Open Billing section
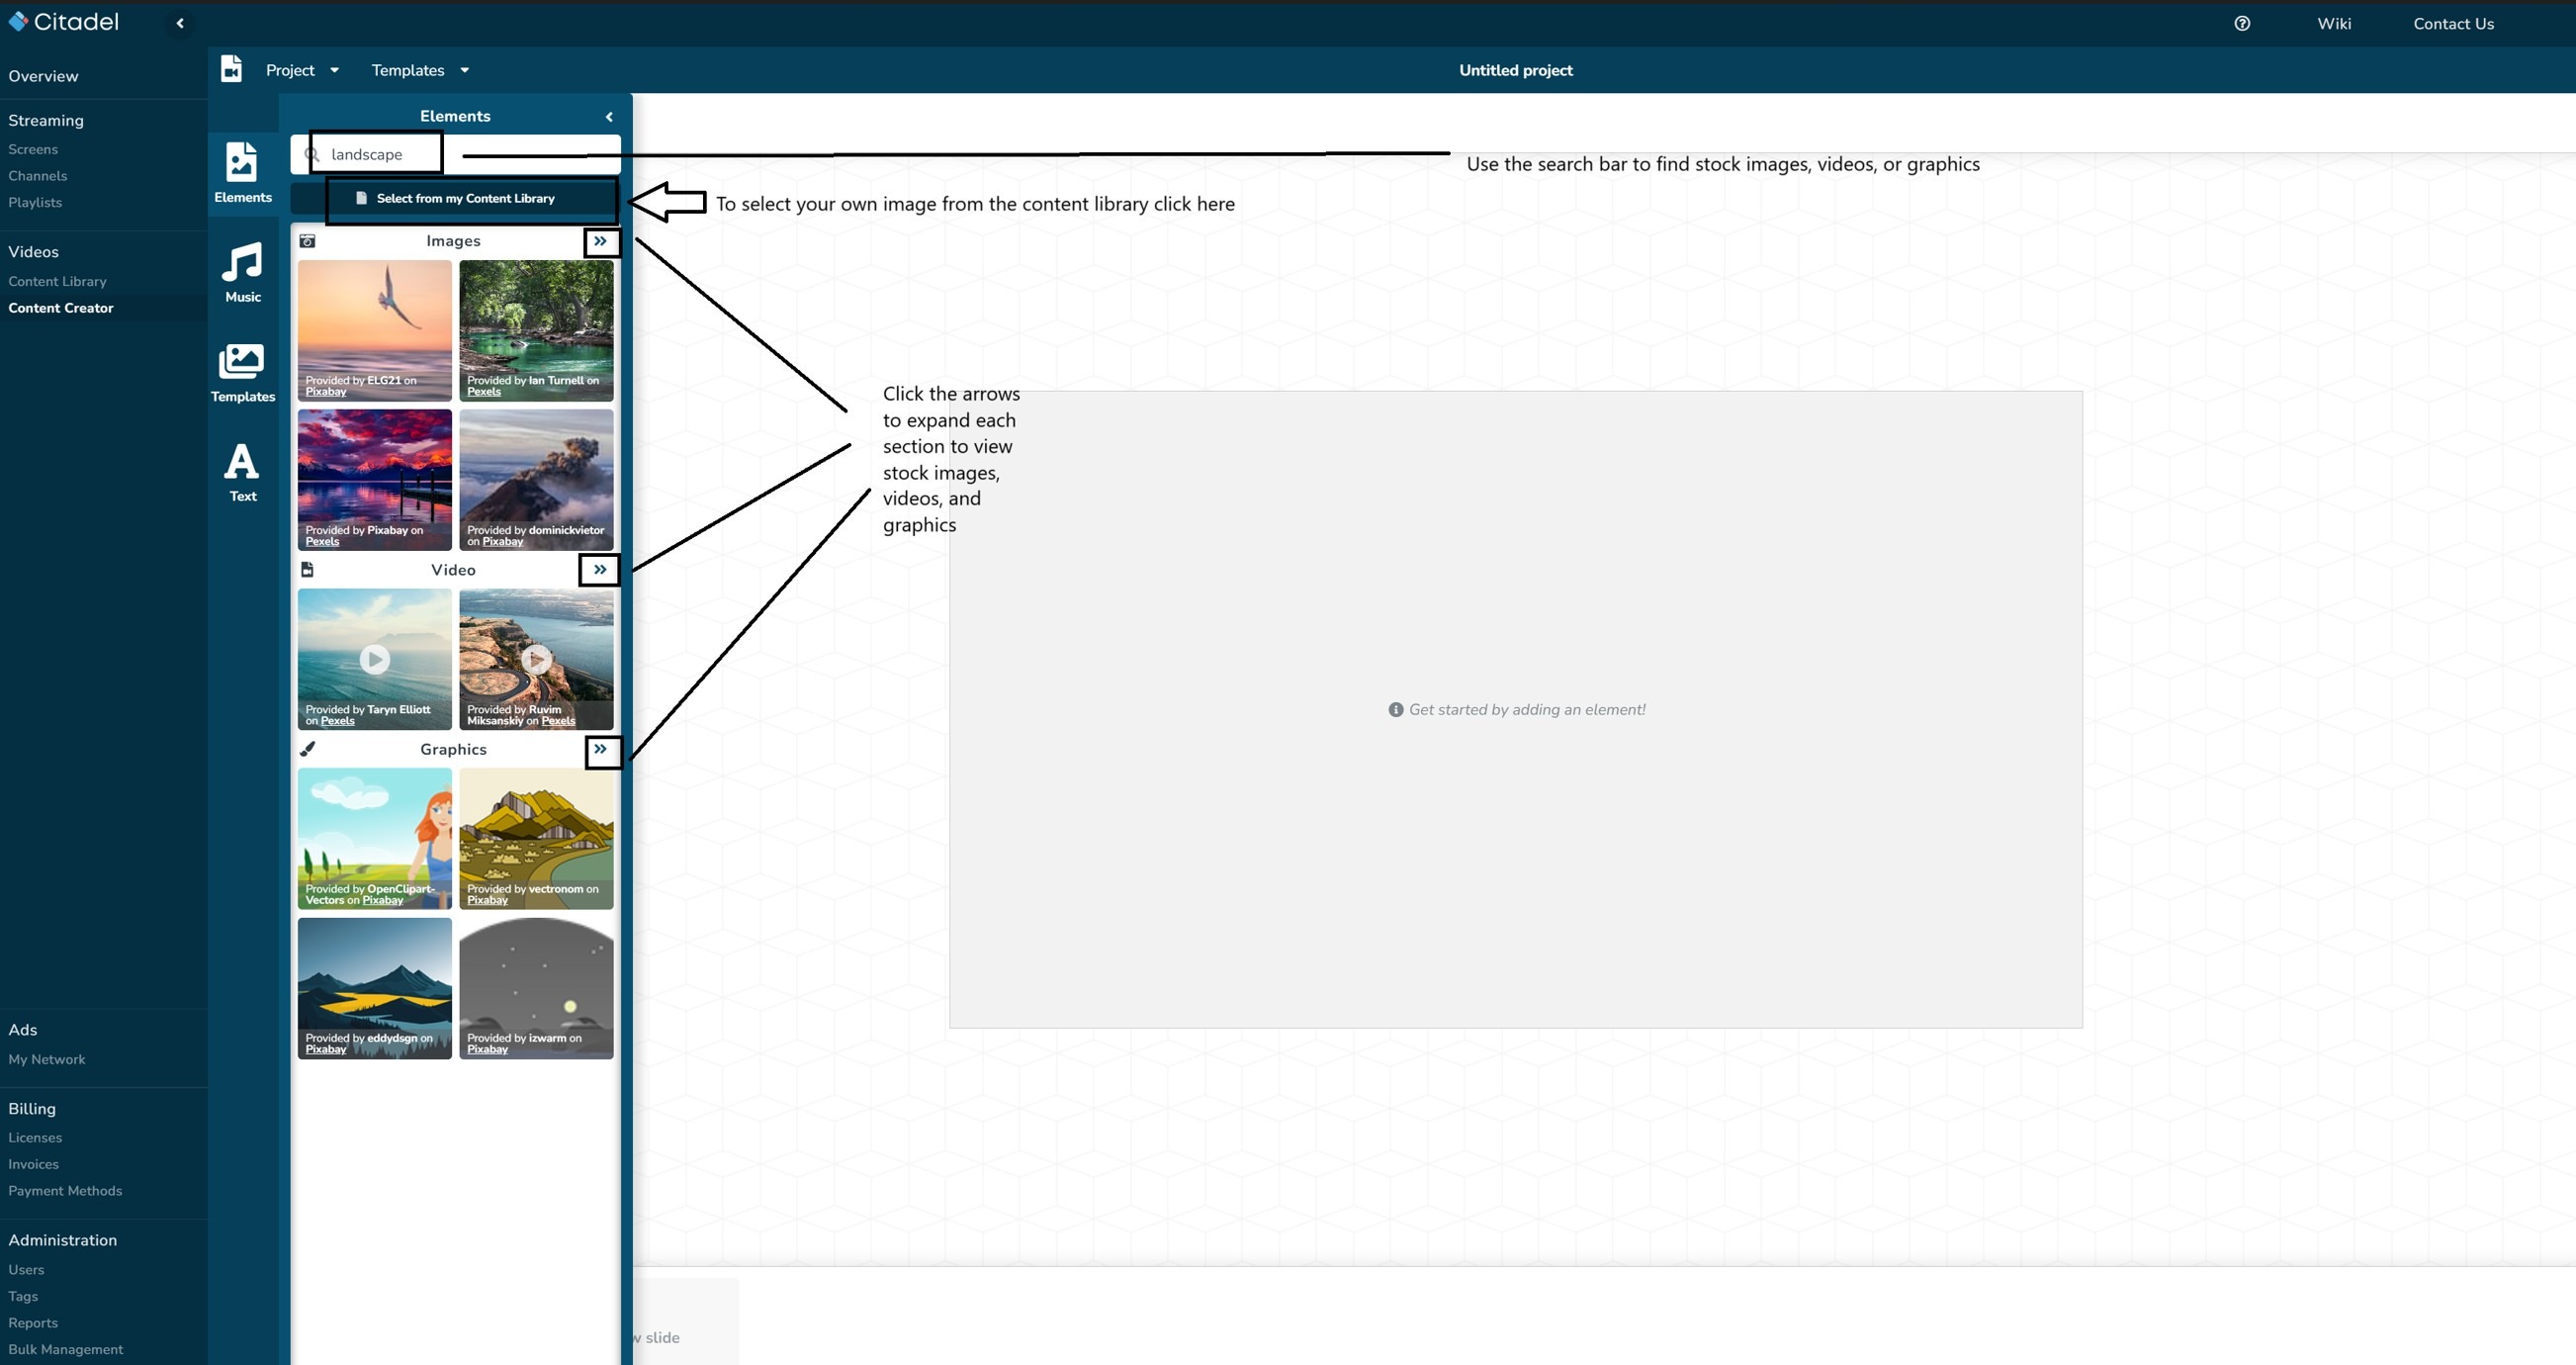Viewport: 2576px width, 1365px height. 32,1108
